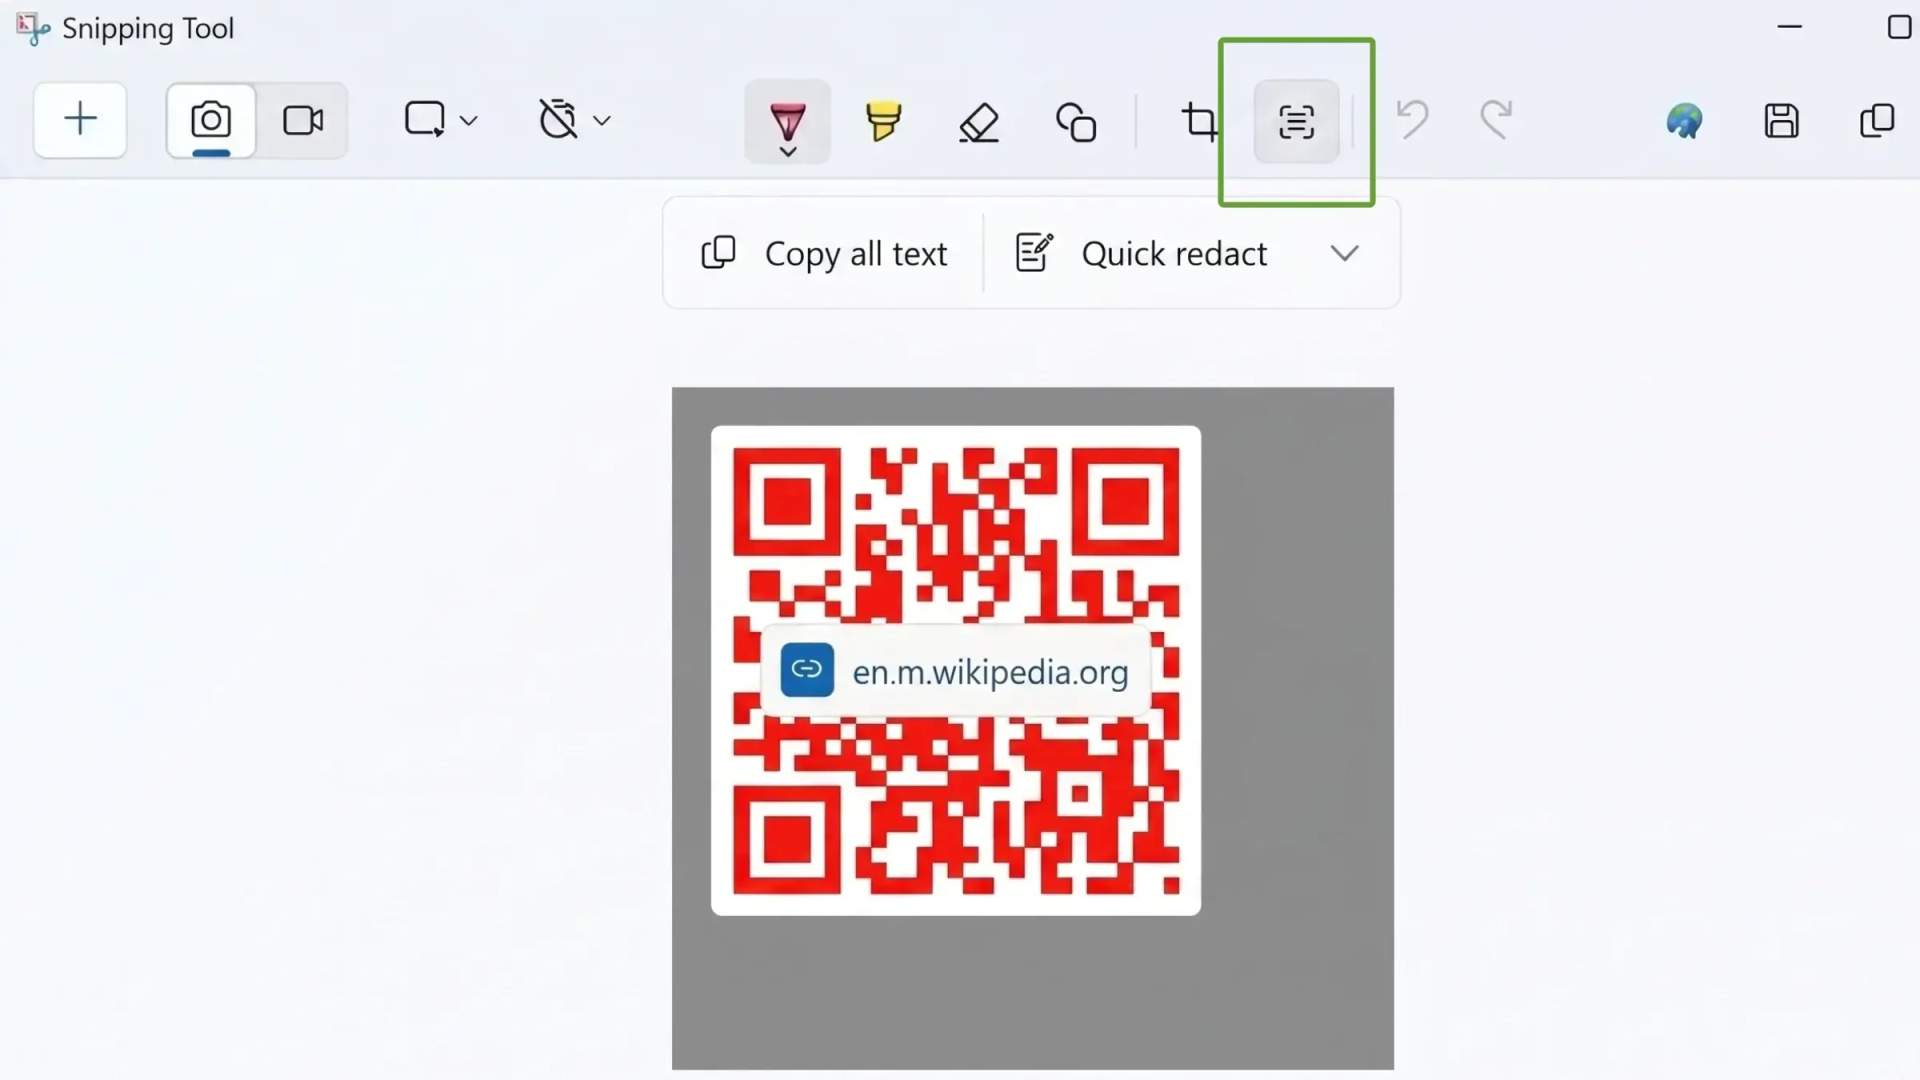Minimize the Snipping Tool window
The image size is (1920, 1080).
(1790, 27)
